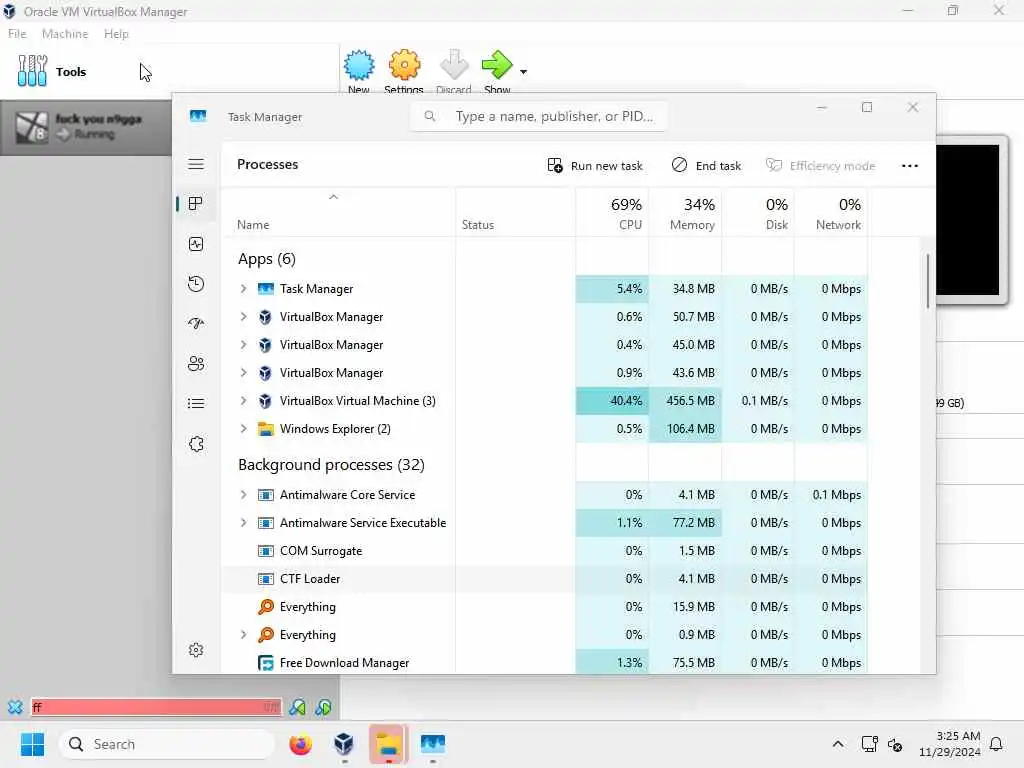Image resolution: width=1024 pixels, height=768 pixels.
Task: Sort processes by Name column
Action: (x=338, y=212)
